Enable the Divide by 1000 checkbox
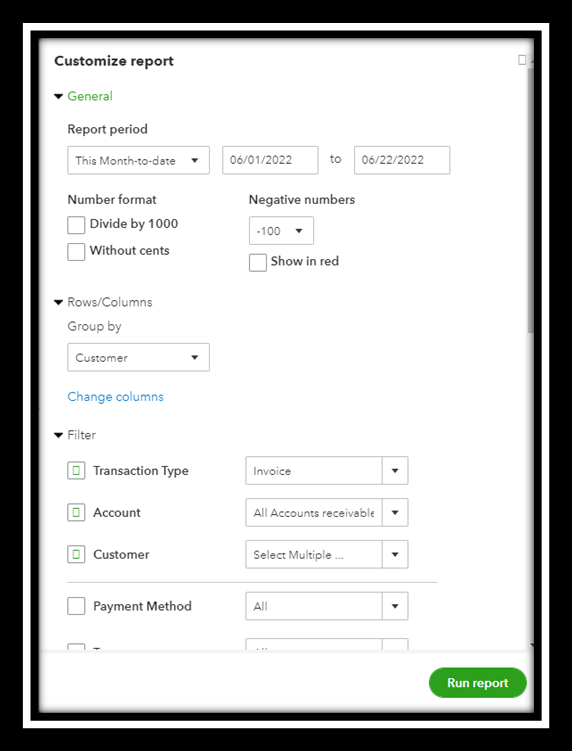572x751 pixels. (x=76, y=225)
